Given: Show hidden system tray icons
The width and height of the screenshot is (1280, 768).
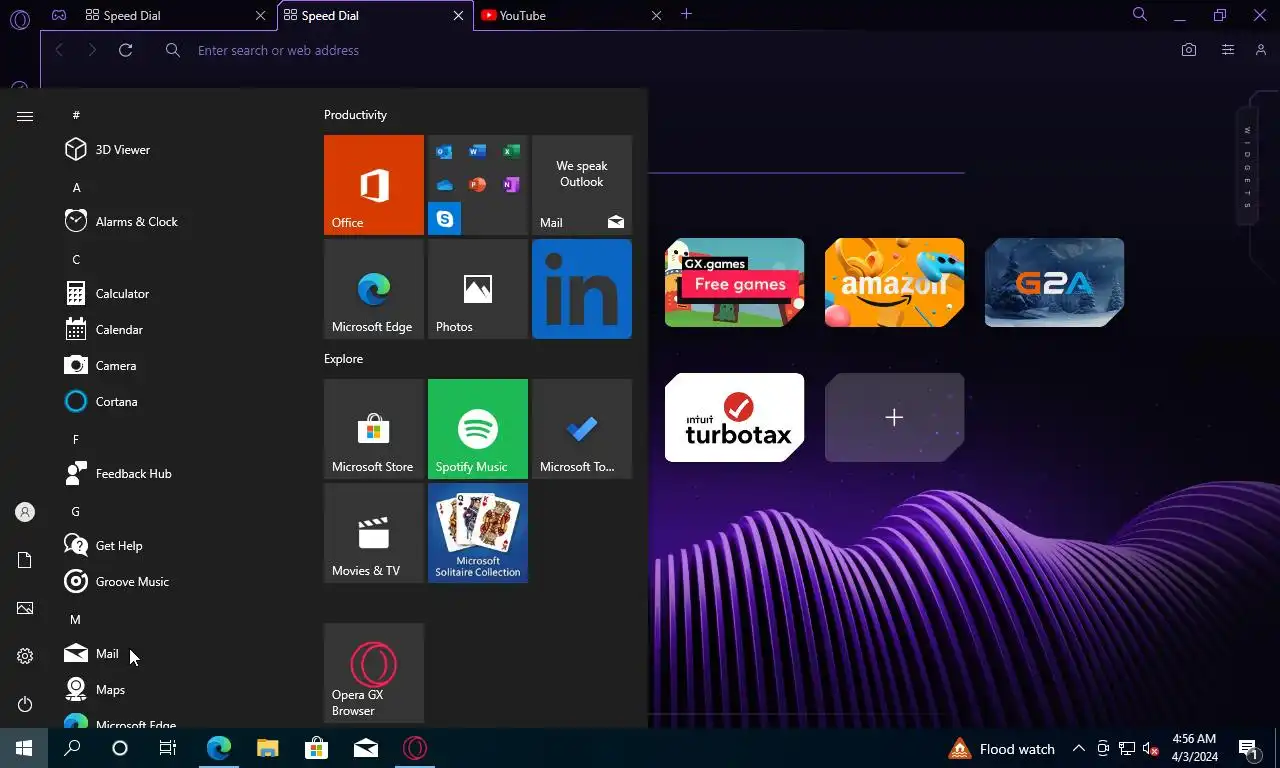Looking at the screenshot, I should click(x=1079, y=749).
